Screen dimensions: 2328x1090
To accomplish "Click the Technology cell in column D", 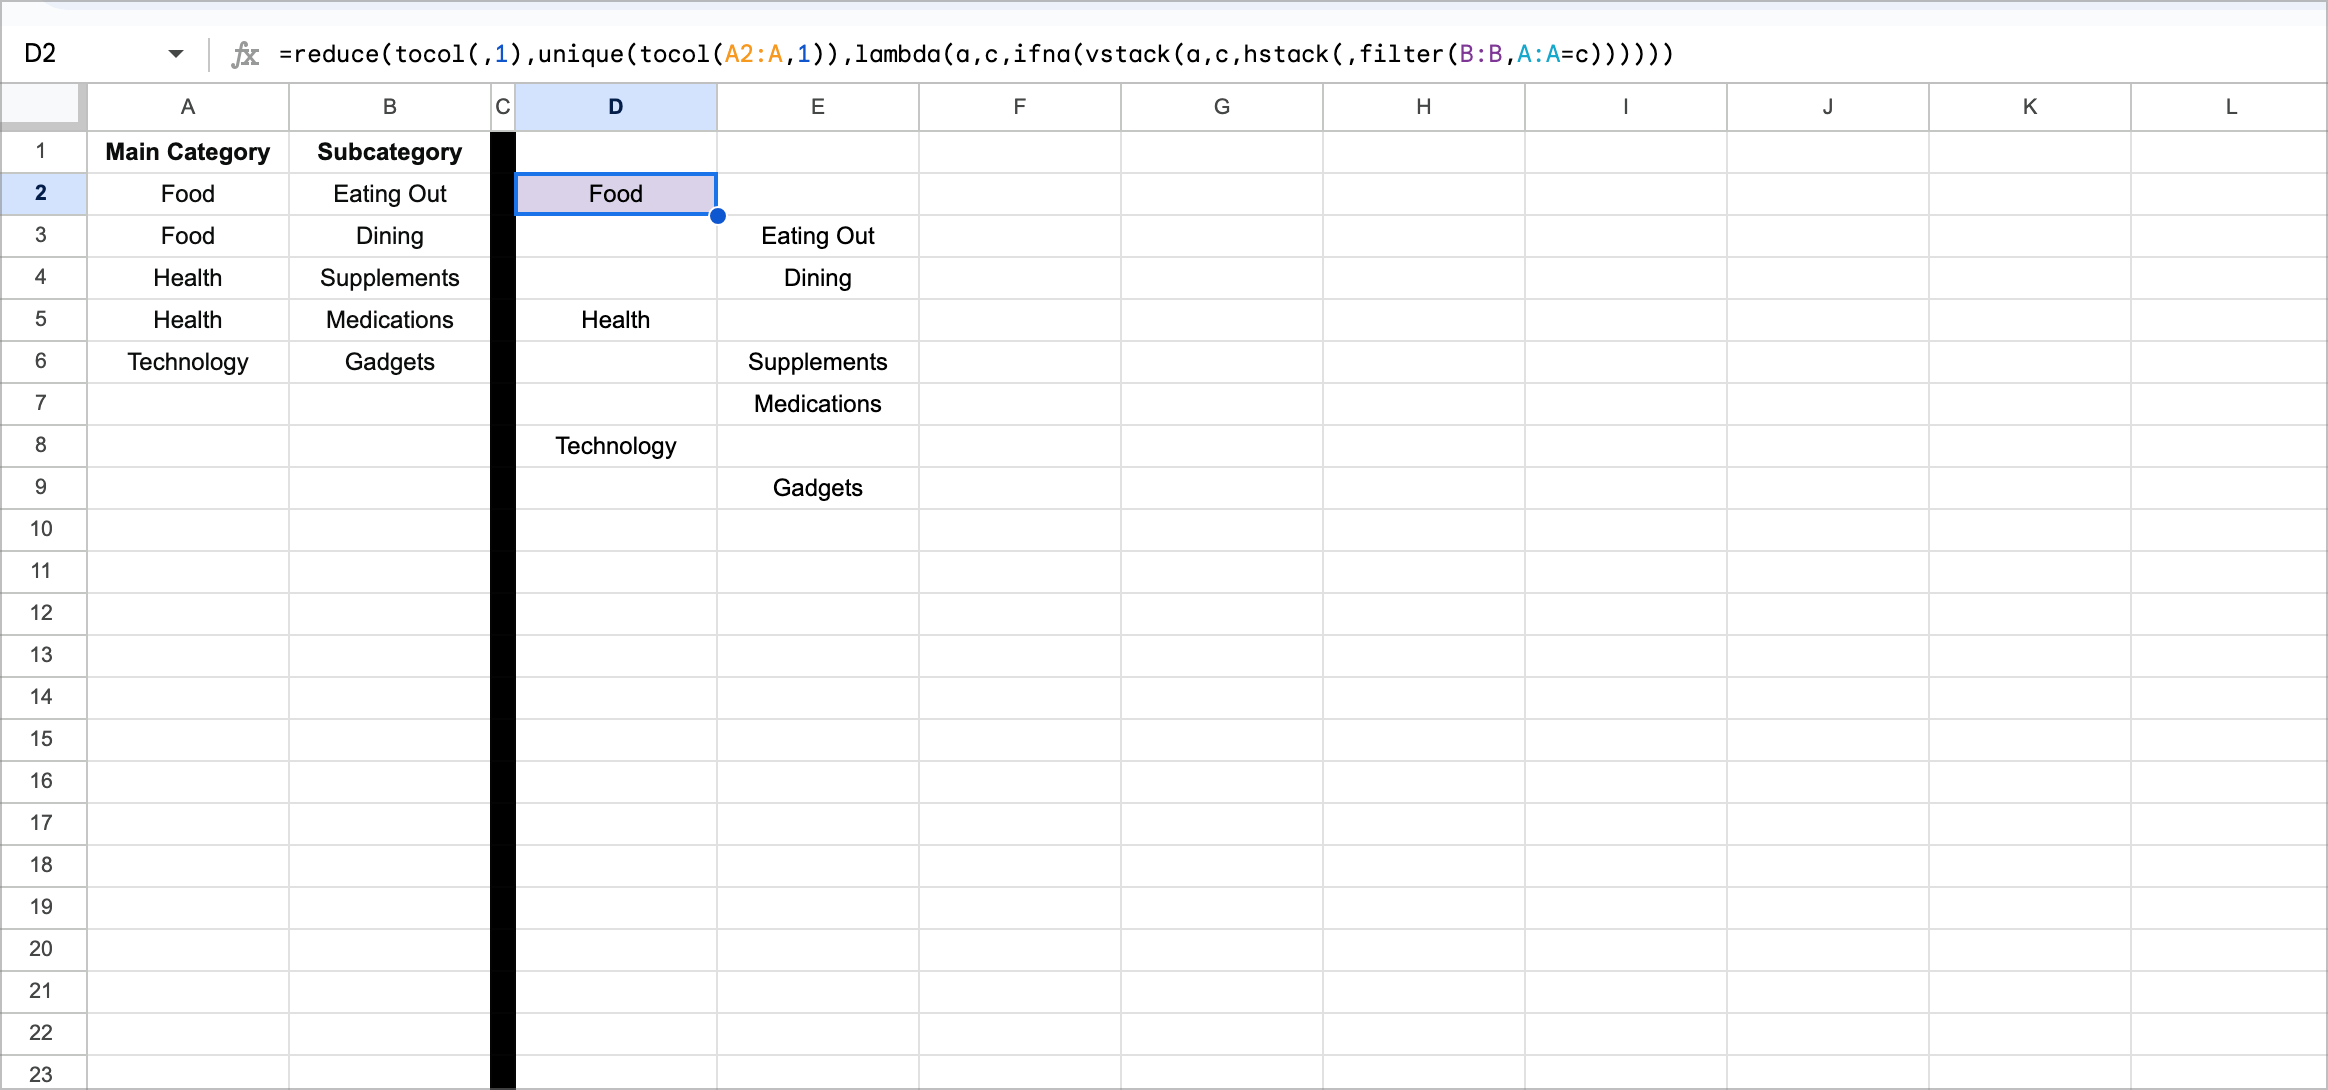I will coord(616,446).
